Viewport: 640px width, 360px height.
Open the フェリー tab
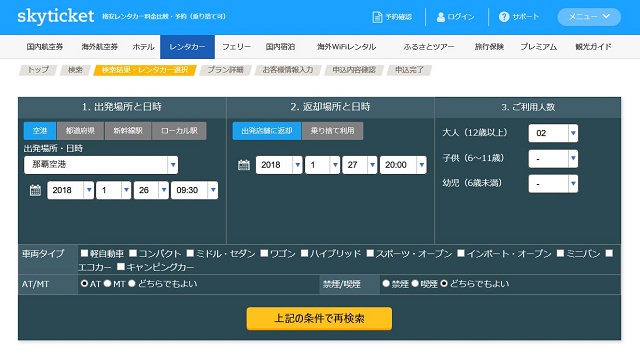(x=236, y=47)
